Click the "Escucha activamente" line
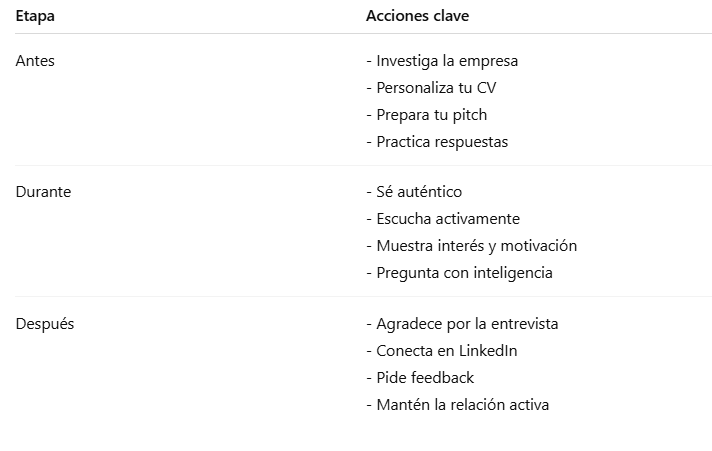The width and height of the screenshot is (712, 451). click(443, 219)
